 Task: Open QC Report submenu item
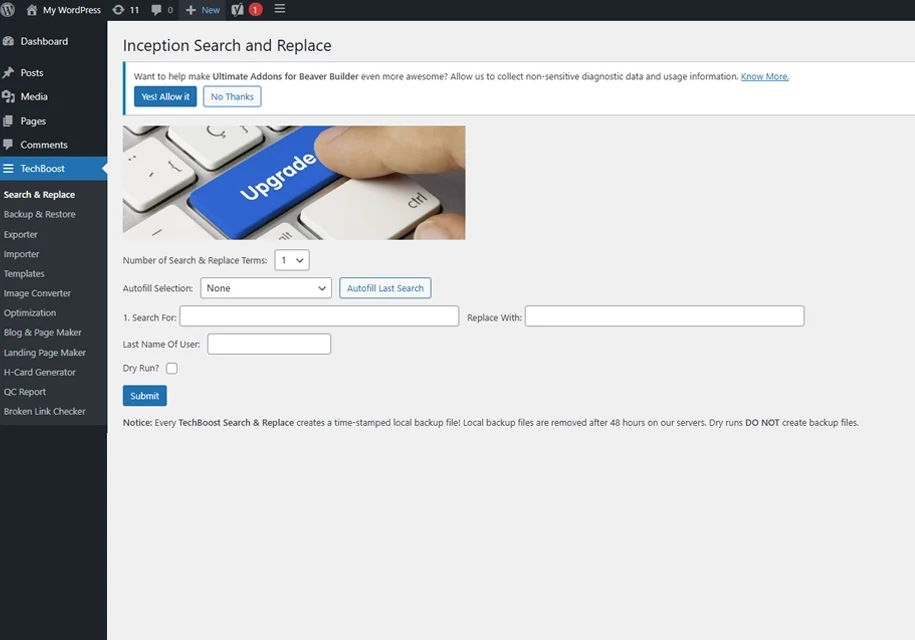point(25,392)
